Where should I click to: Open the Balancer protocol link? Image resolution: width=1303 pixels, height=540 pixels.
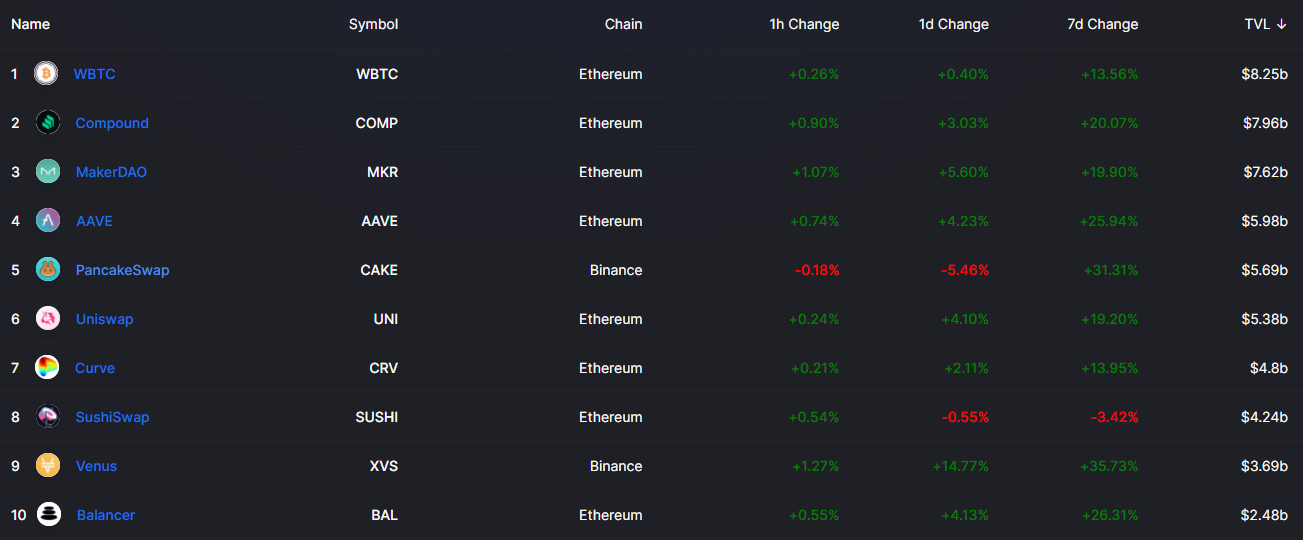[x=106, y=515]
